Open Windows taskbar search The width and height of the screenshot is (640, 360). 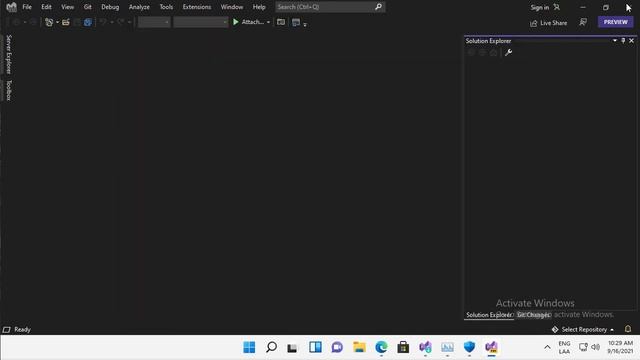pos(271,347)
